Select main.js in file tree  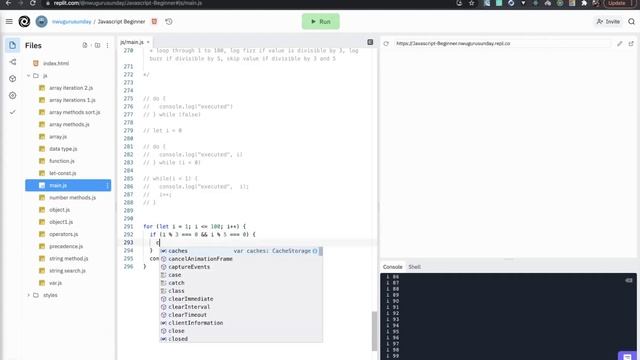coord(68,185)
